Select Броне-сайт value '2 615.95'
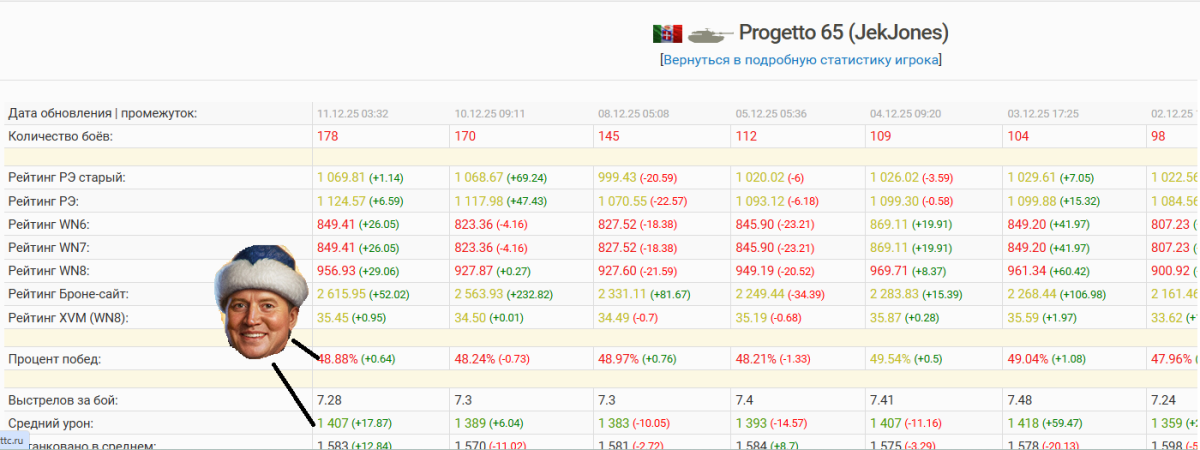 click(341, 294)
